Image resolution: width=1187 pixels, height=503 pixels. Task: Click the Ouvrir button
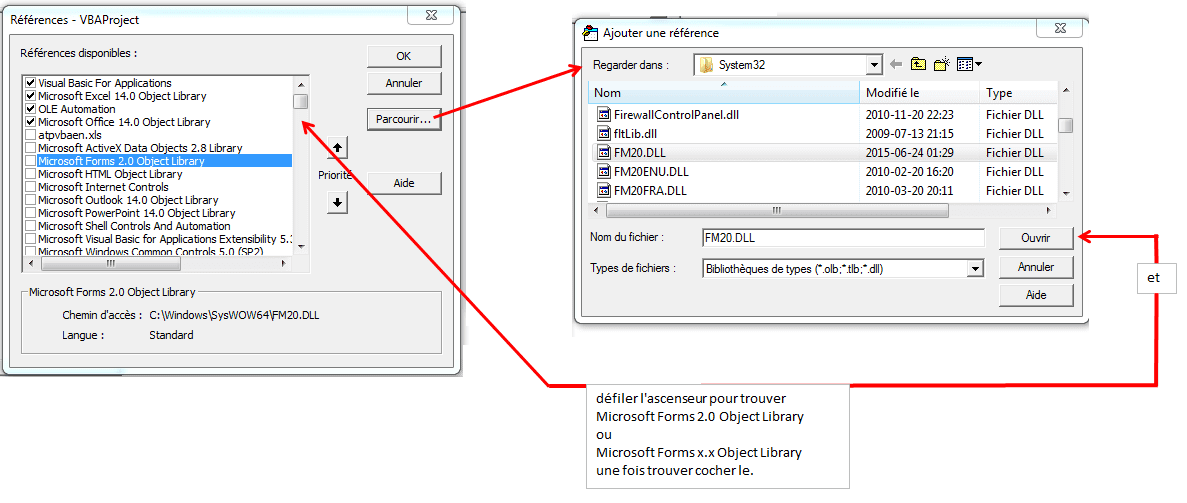(x=1036, y=237)
